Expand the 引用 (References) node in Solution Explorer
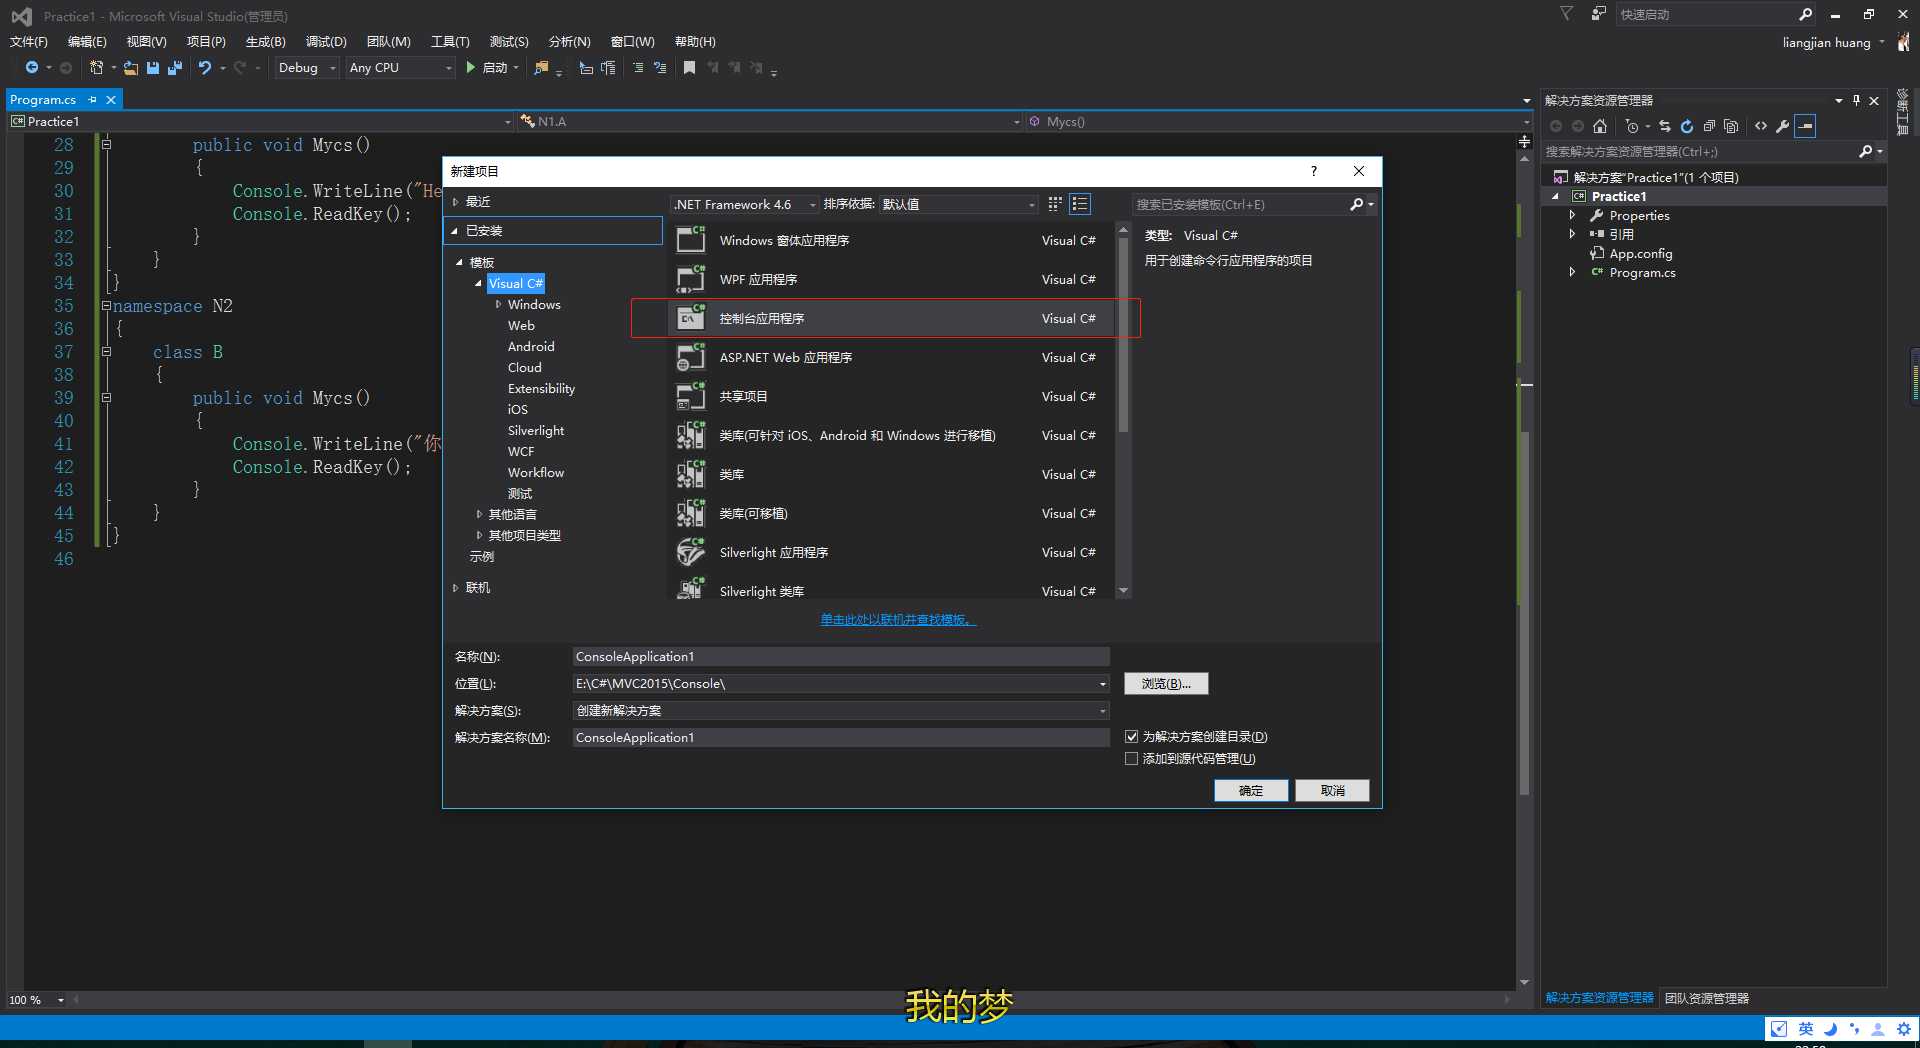This screenshot has width=1920, height=1048. 1573,234
